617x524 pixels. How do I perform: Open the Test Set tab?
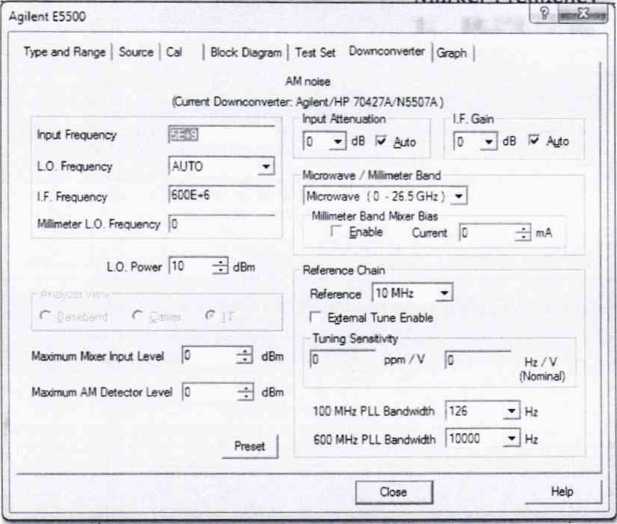[x=315, y=52]
